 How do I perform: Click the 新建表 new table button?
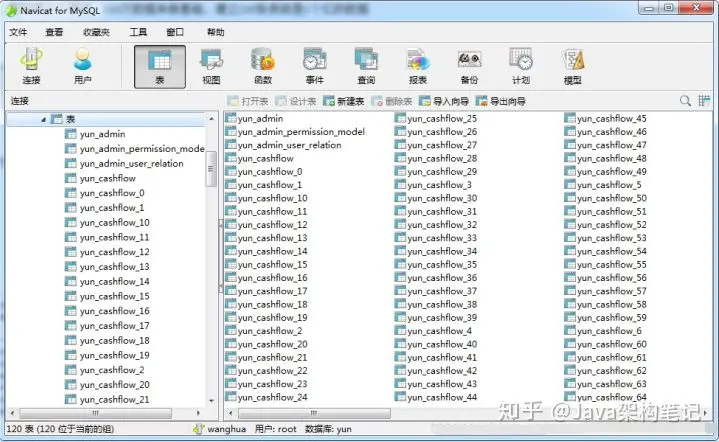(344, 101)
